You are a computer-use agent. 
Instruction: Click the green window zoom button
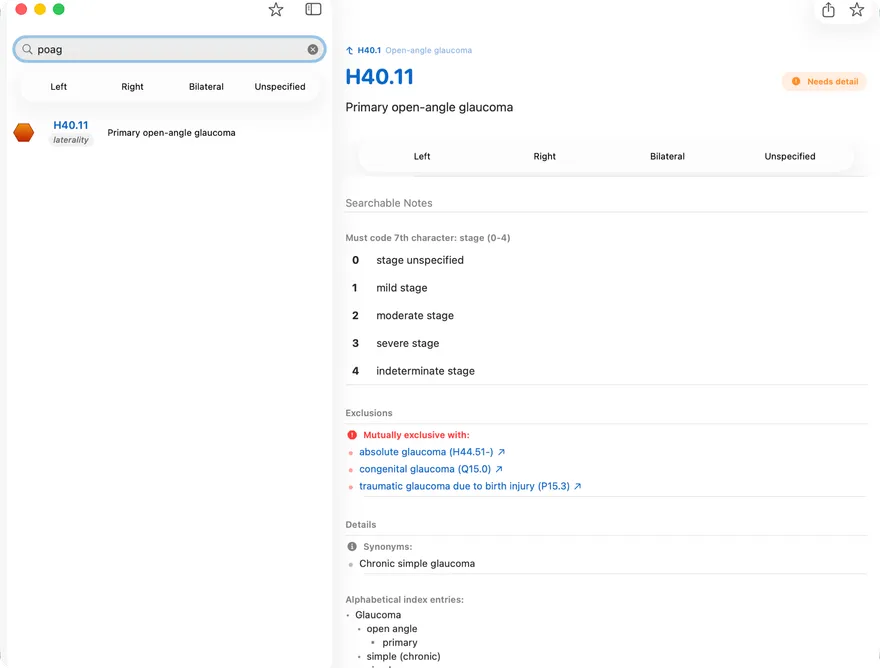click(x=58, y=10)
